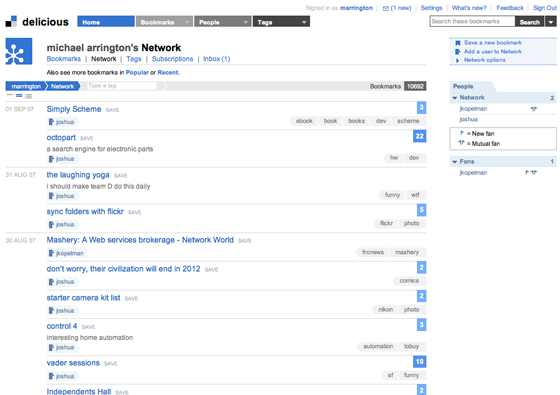Open the Bookmarks menu dropdown arrow

tap(187, 22)
